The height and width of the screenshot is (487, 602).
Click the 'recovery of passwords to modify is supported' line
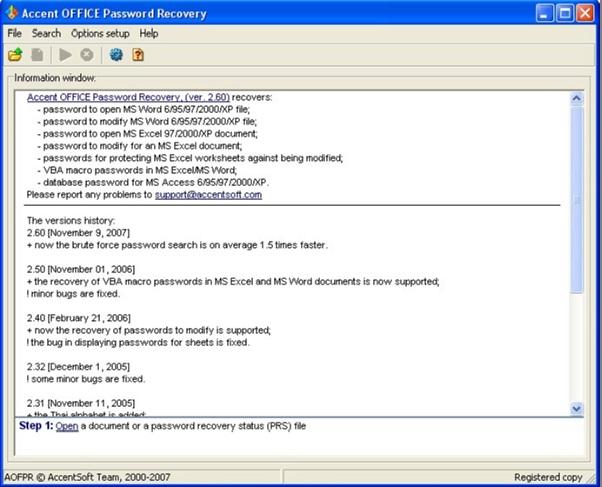pos(149,330)
